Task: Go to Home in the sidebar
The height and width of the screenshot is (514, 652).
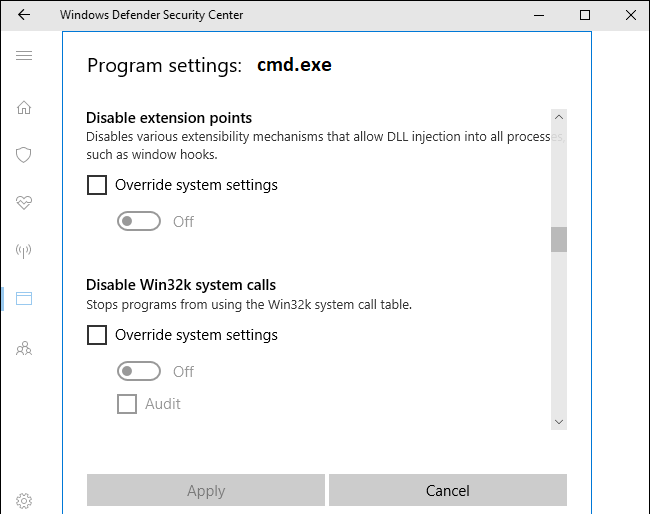Action: tap(24, 108)
